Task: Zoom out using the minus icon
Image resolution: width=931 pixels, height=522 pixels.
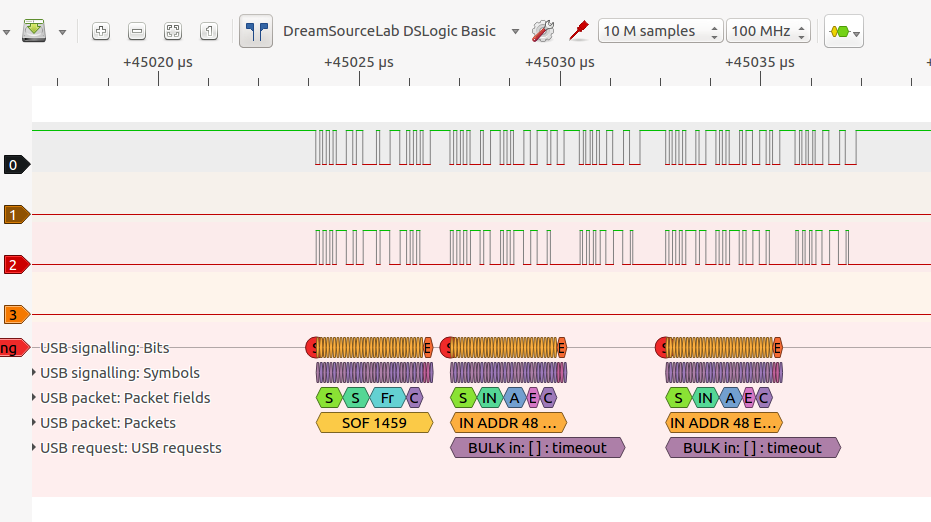Action: 137,31
